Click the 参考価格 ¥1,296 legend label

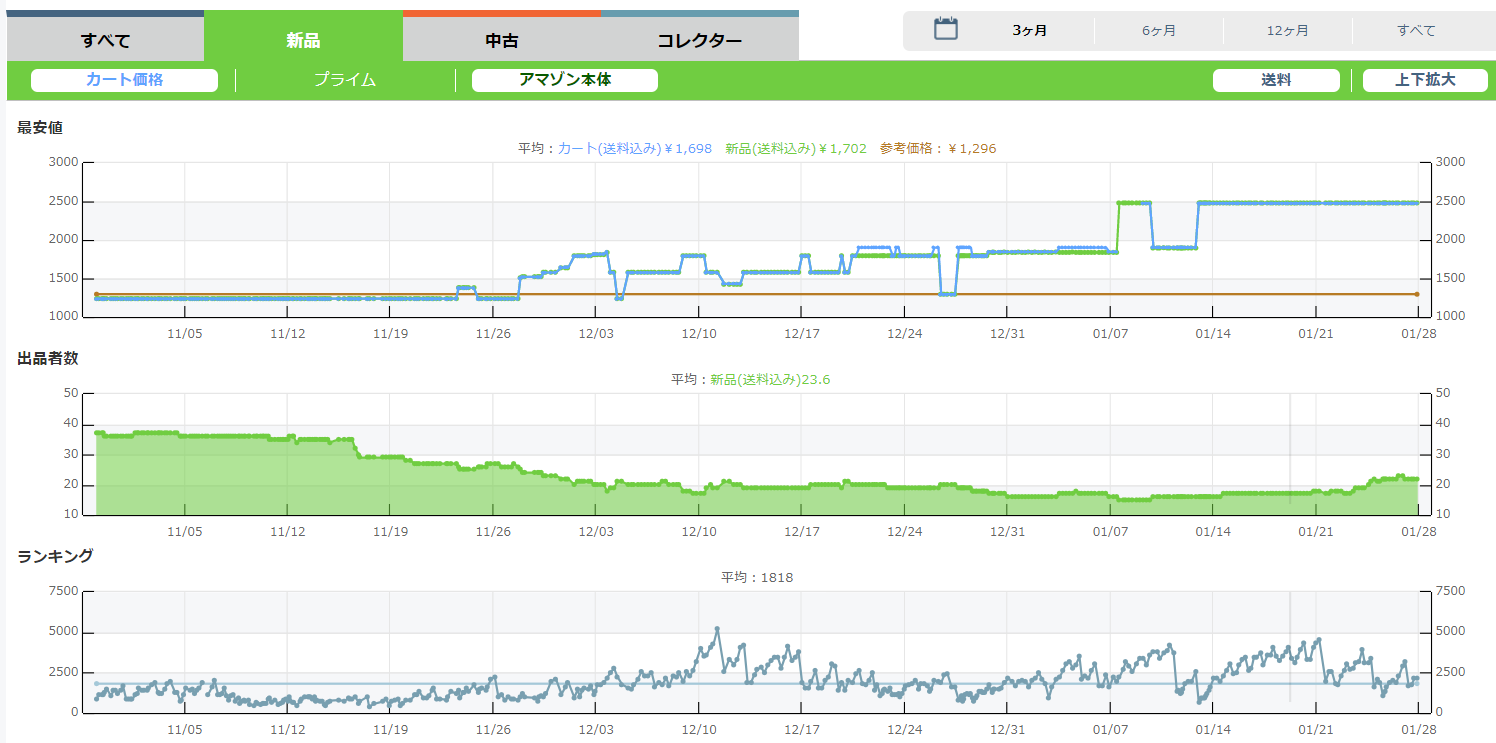coord(937,149)
